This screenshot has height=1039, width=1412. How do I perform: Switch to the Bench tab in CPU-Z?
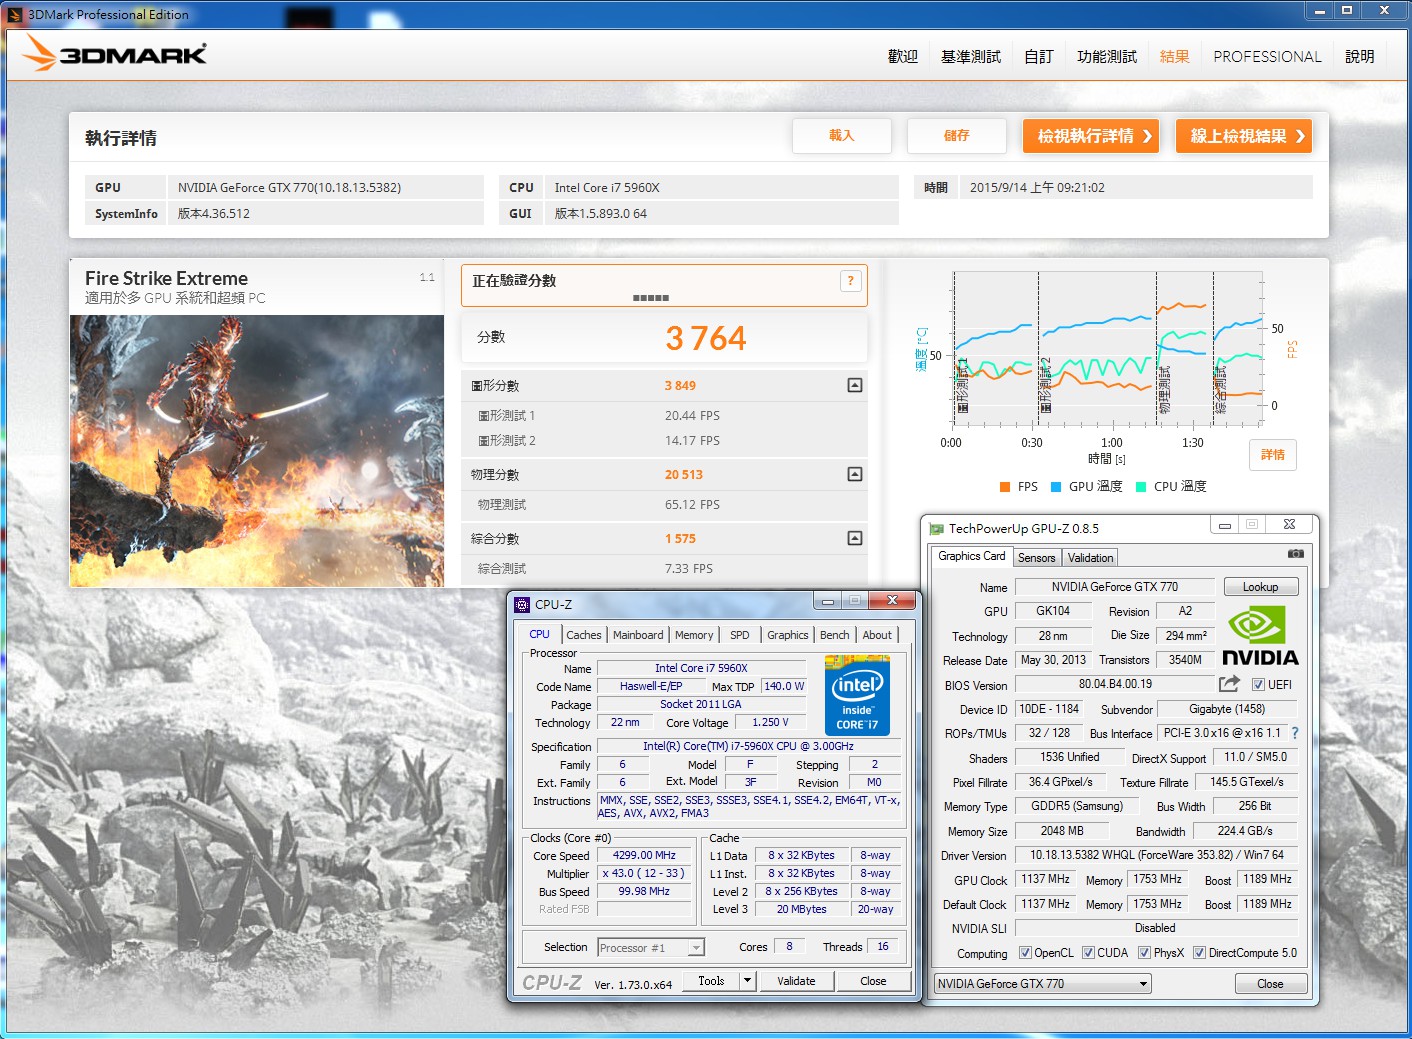pyautogui.click(x=835, y=635)
